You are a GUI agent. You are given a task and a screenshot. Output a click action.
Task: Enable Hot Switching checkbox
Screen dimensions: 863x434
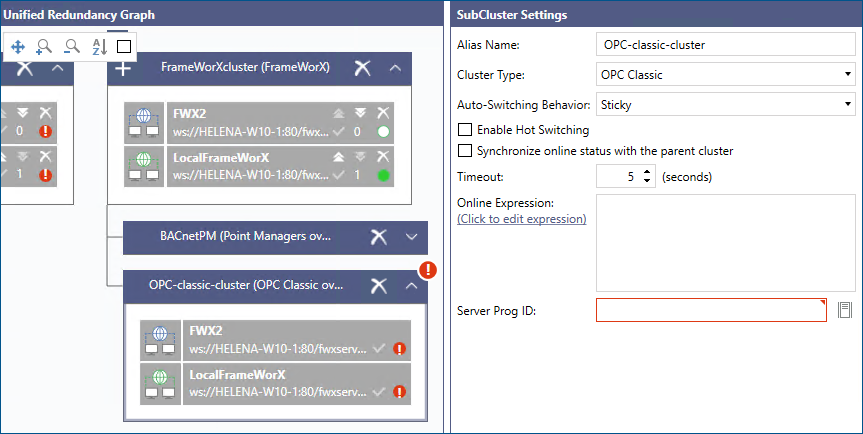(x=465, y=130)
